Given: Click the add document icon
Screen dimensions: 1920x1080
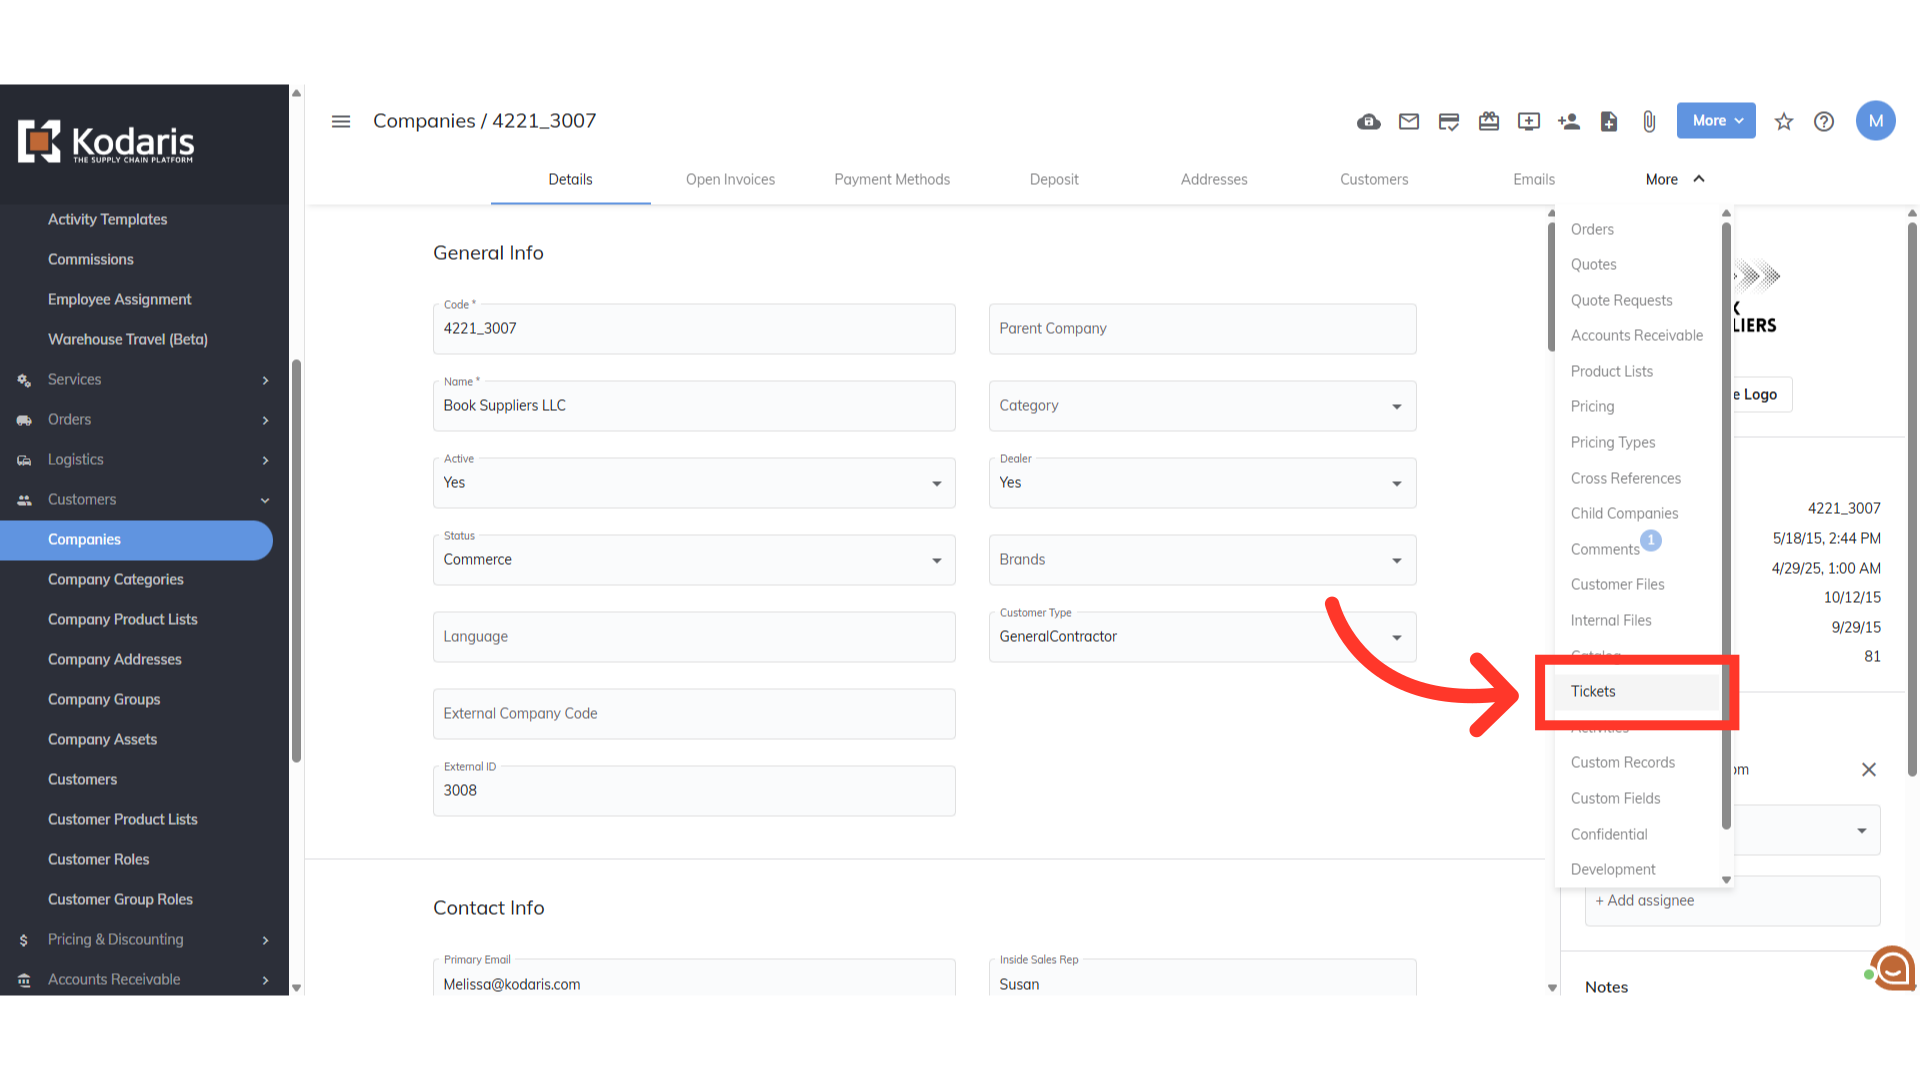Looking at the screenshot, I should (1609, 122).
